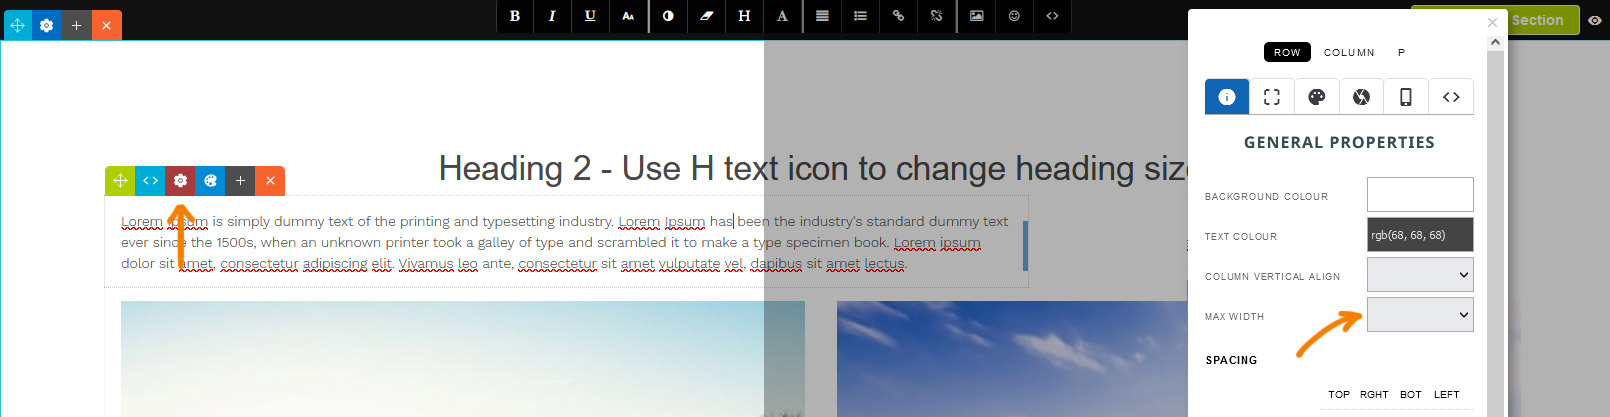The image size is (1610, 417).
Task: Click the eraser clear formatting icon
Action: point(706,16)
